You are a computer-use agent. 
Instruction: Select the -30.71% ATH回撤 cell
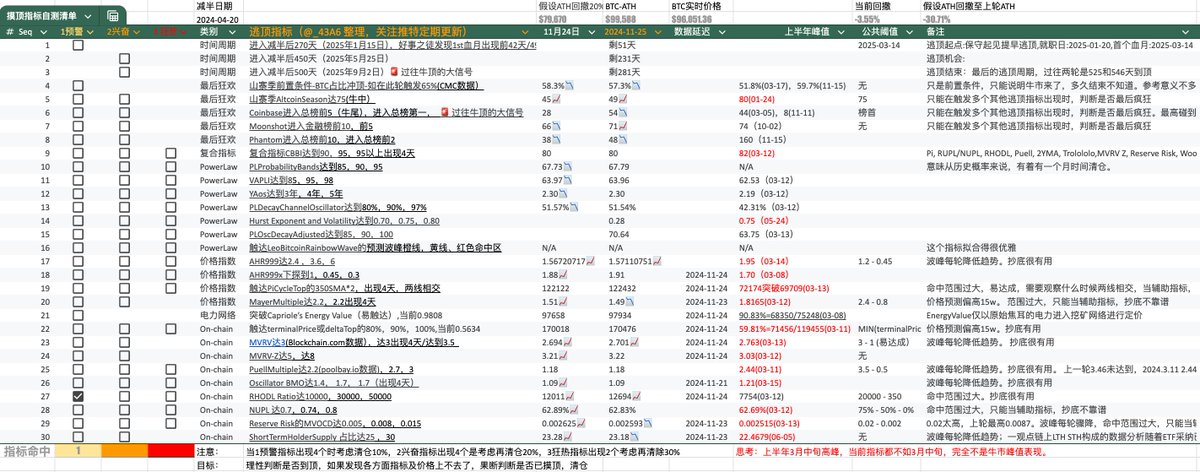point(1060,18)
